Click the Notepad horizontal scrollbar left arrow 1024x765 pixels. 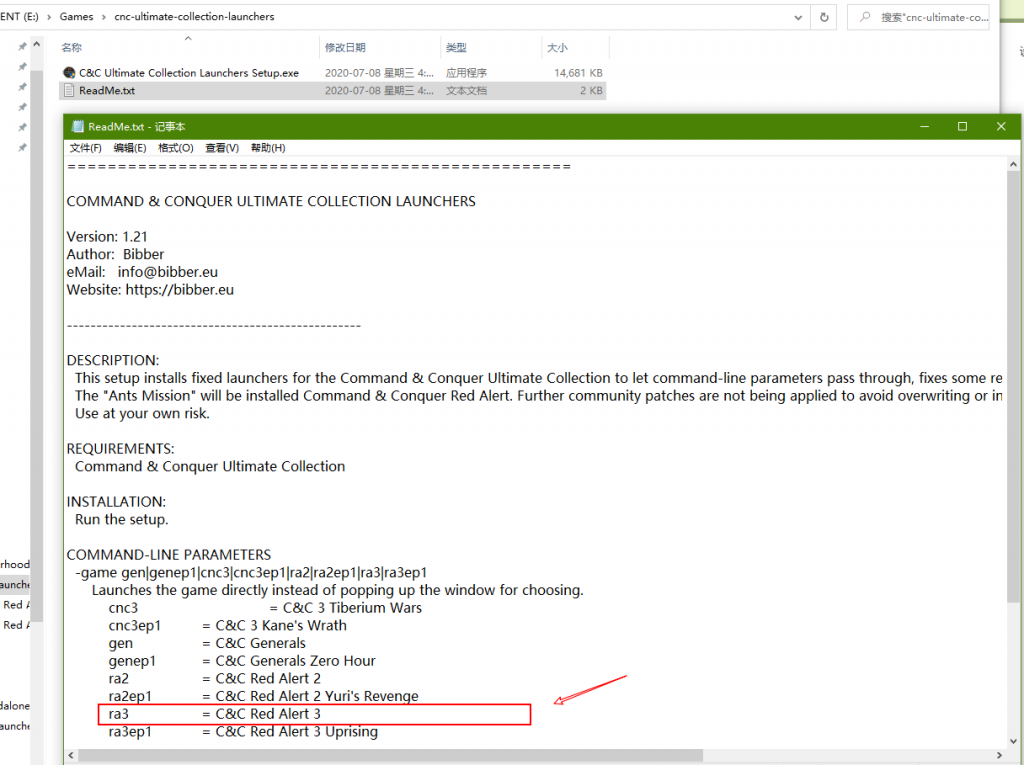pos(71,755)
